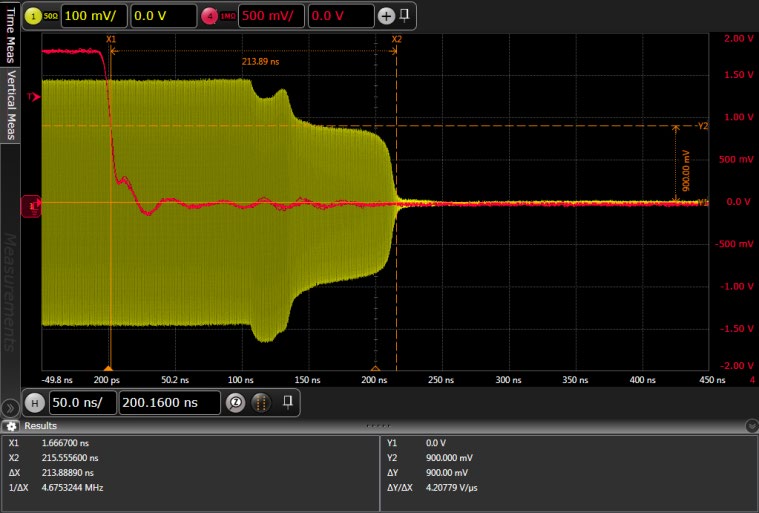Open Results settings gear
The height and width of the screenshot is (513, 759).
(x=13, y=426)
